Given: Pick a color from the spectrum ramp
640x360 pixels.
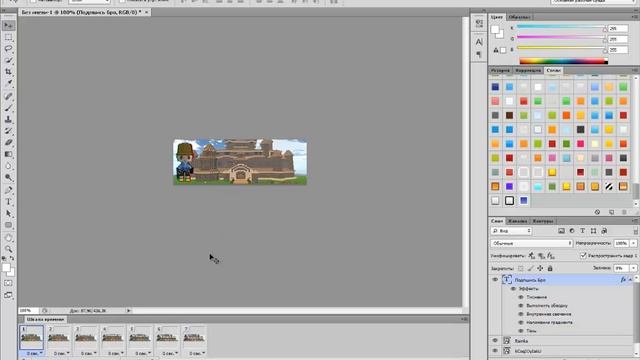Looking at the screenshot, I should 563,61.
